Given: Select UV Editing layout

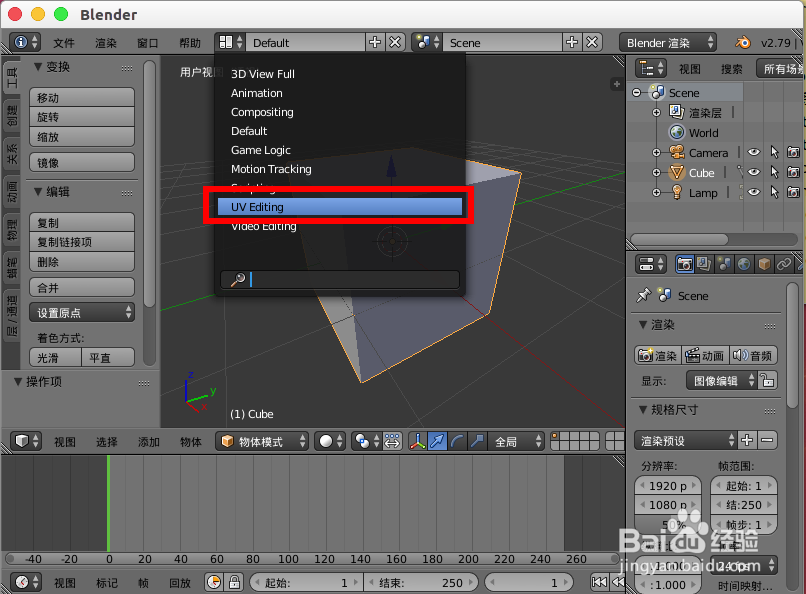Looking at the screenshot, I should pos(340,207).
